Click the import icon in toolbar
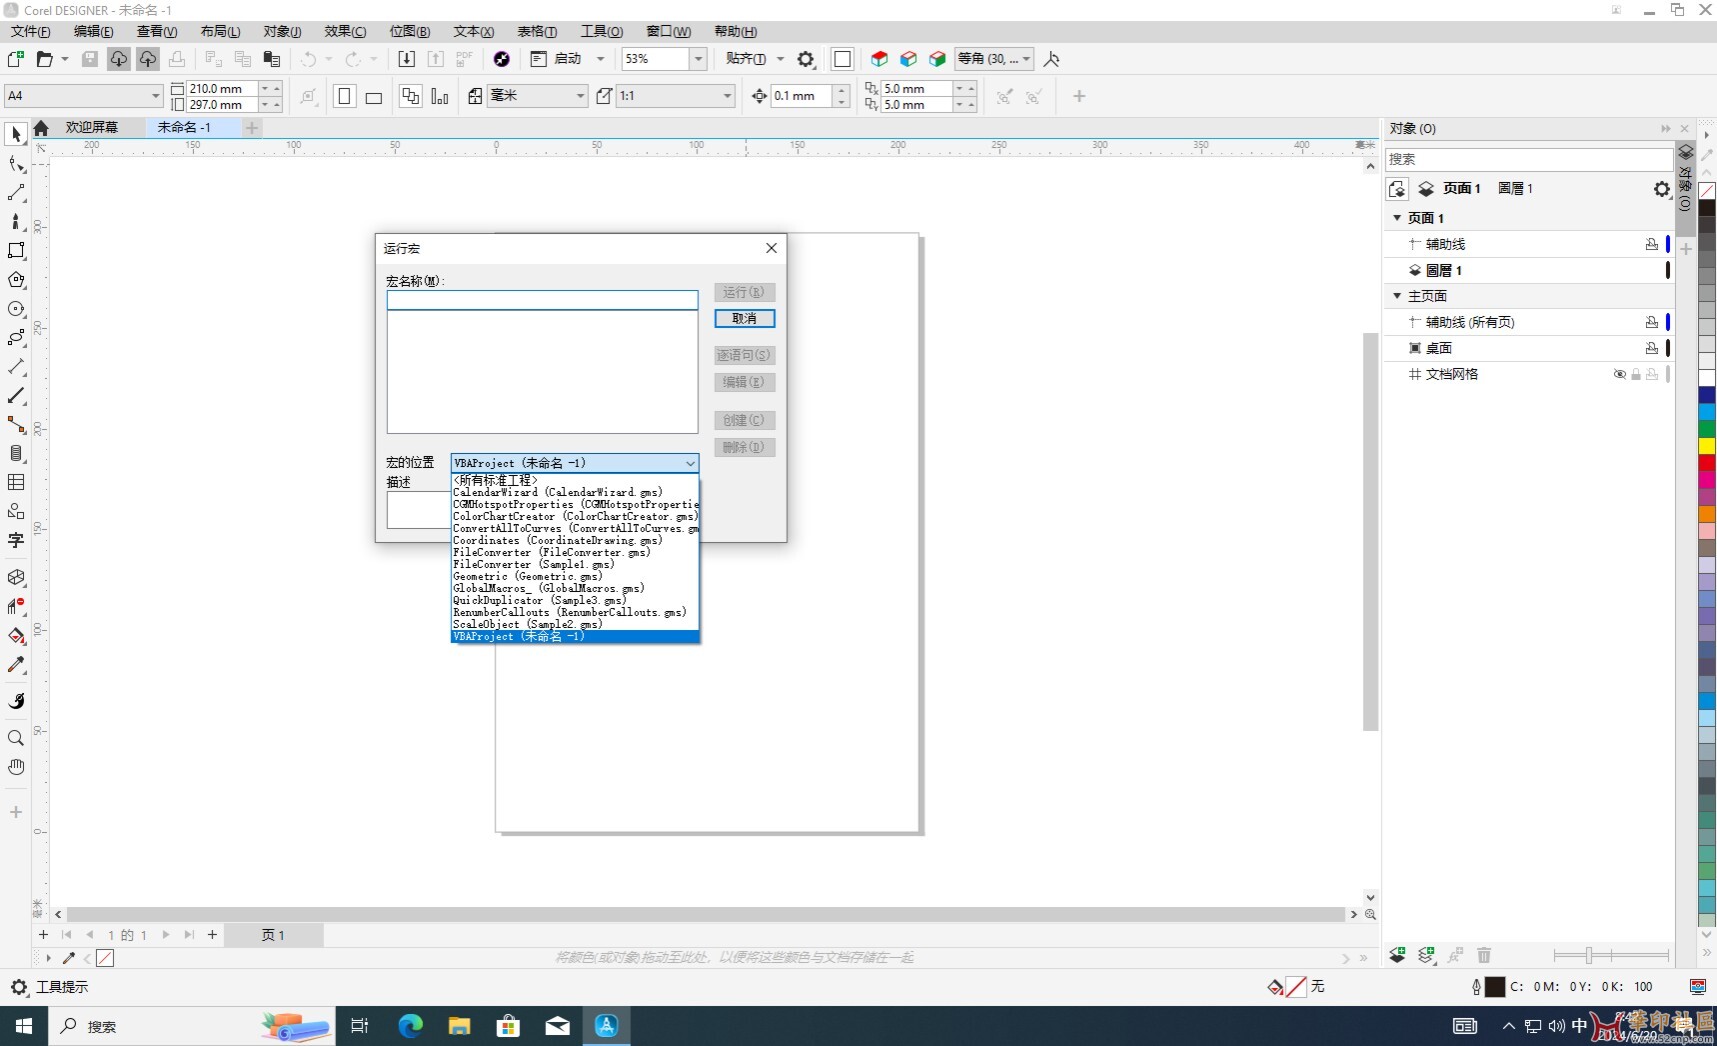The width and height of the screenshot is (1717, 1046). (406, 59)
